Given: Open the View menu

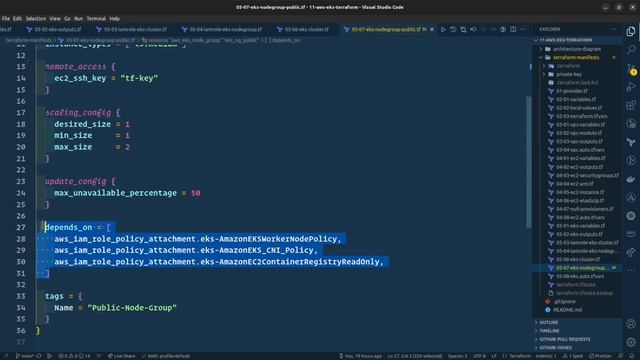Looking at the screenshot, I should (x=55, y=18).
